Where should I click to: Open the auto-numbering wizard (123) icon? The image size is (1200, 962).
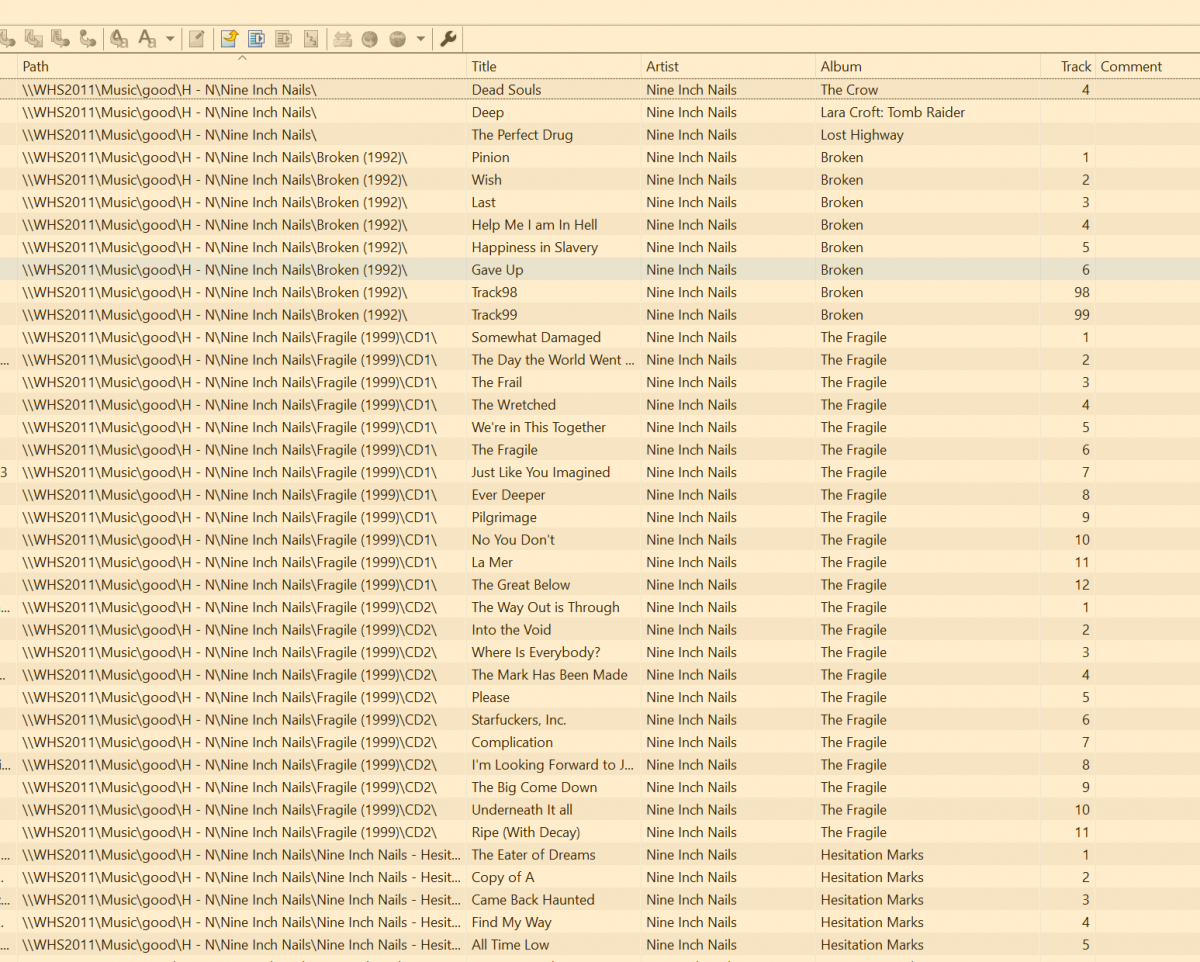pos(311,39)
